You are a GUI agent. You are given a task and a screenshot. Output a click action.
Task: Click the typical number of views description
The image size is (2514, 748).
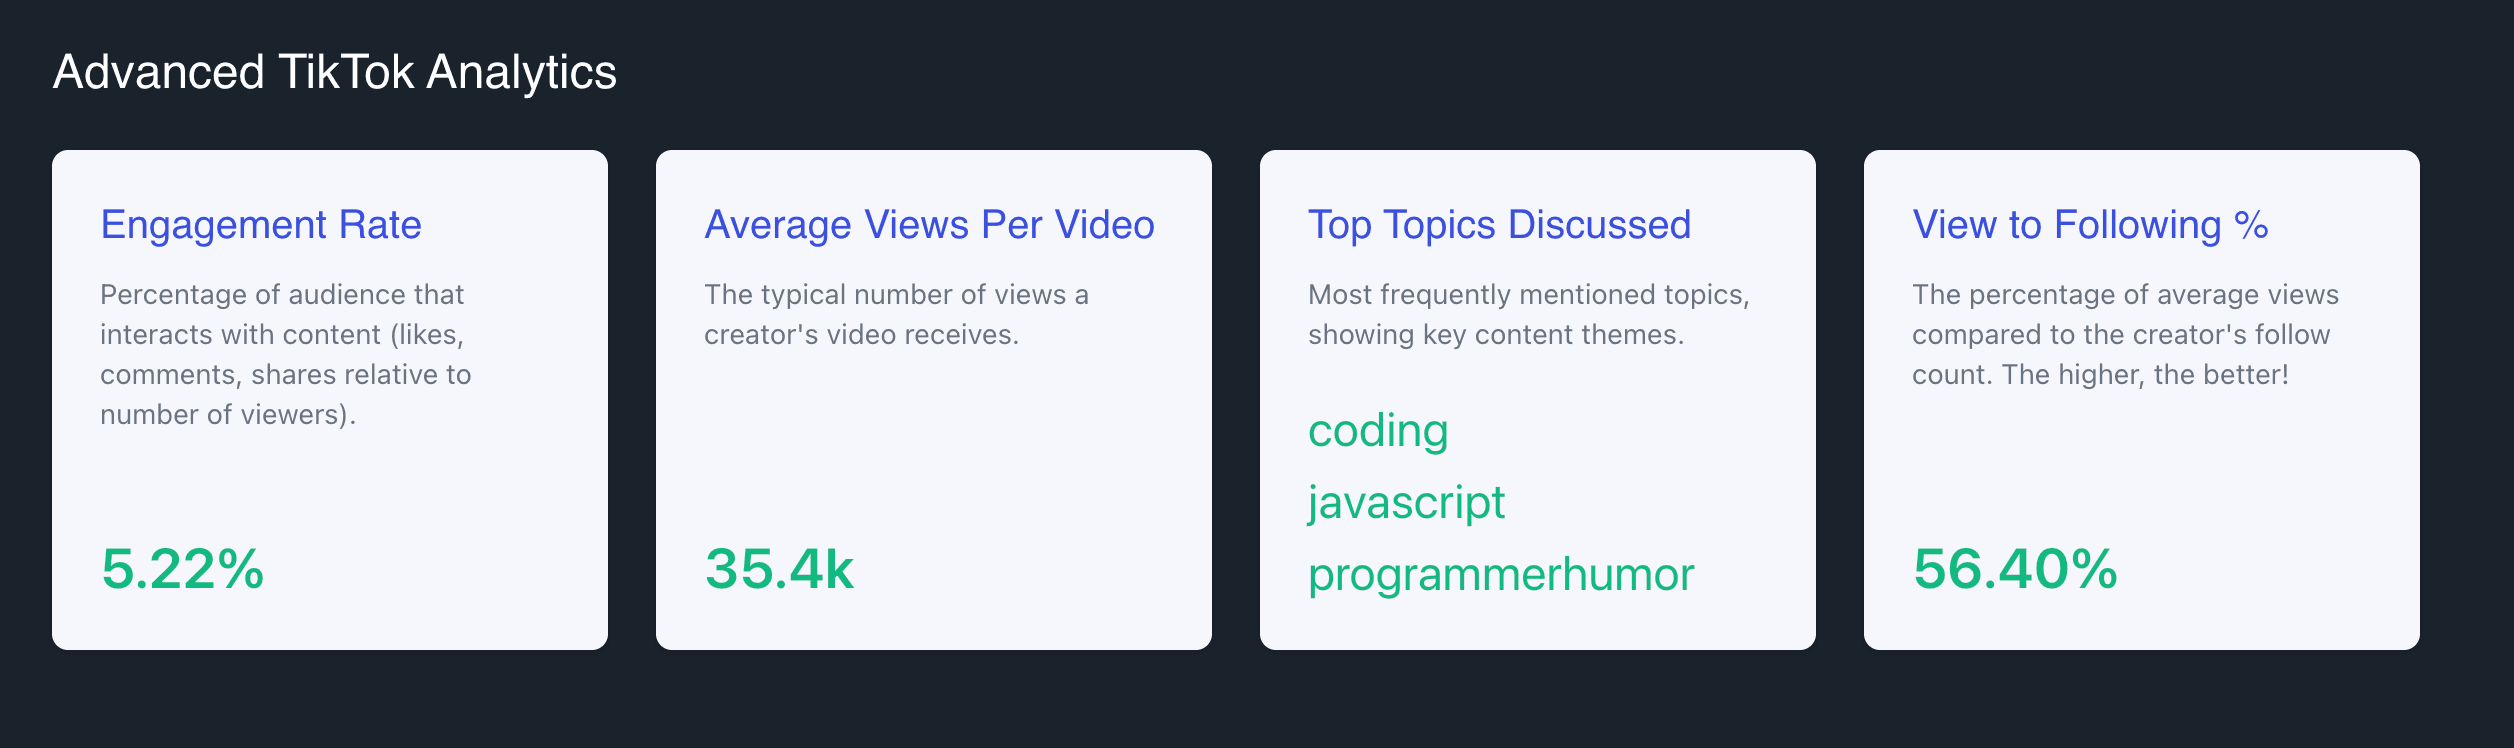tap(896, 314)
